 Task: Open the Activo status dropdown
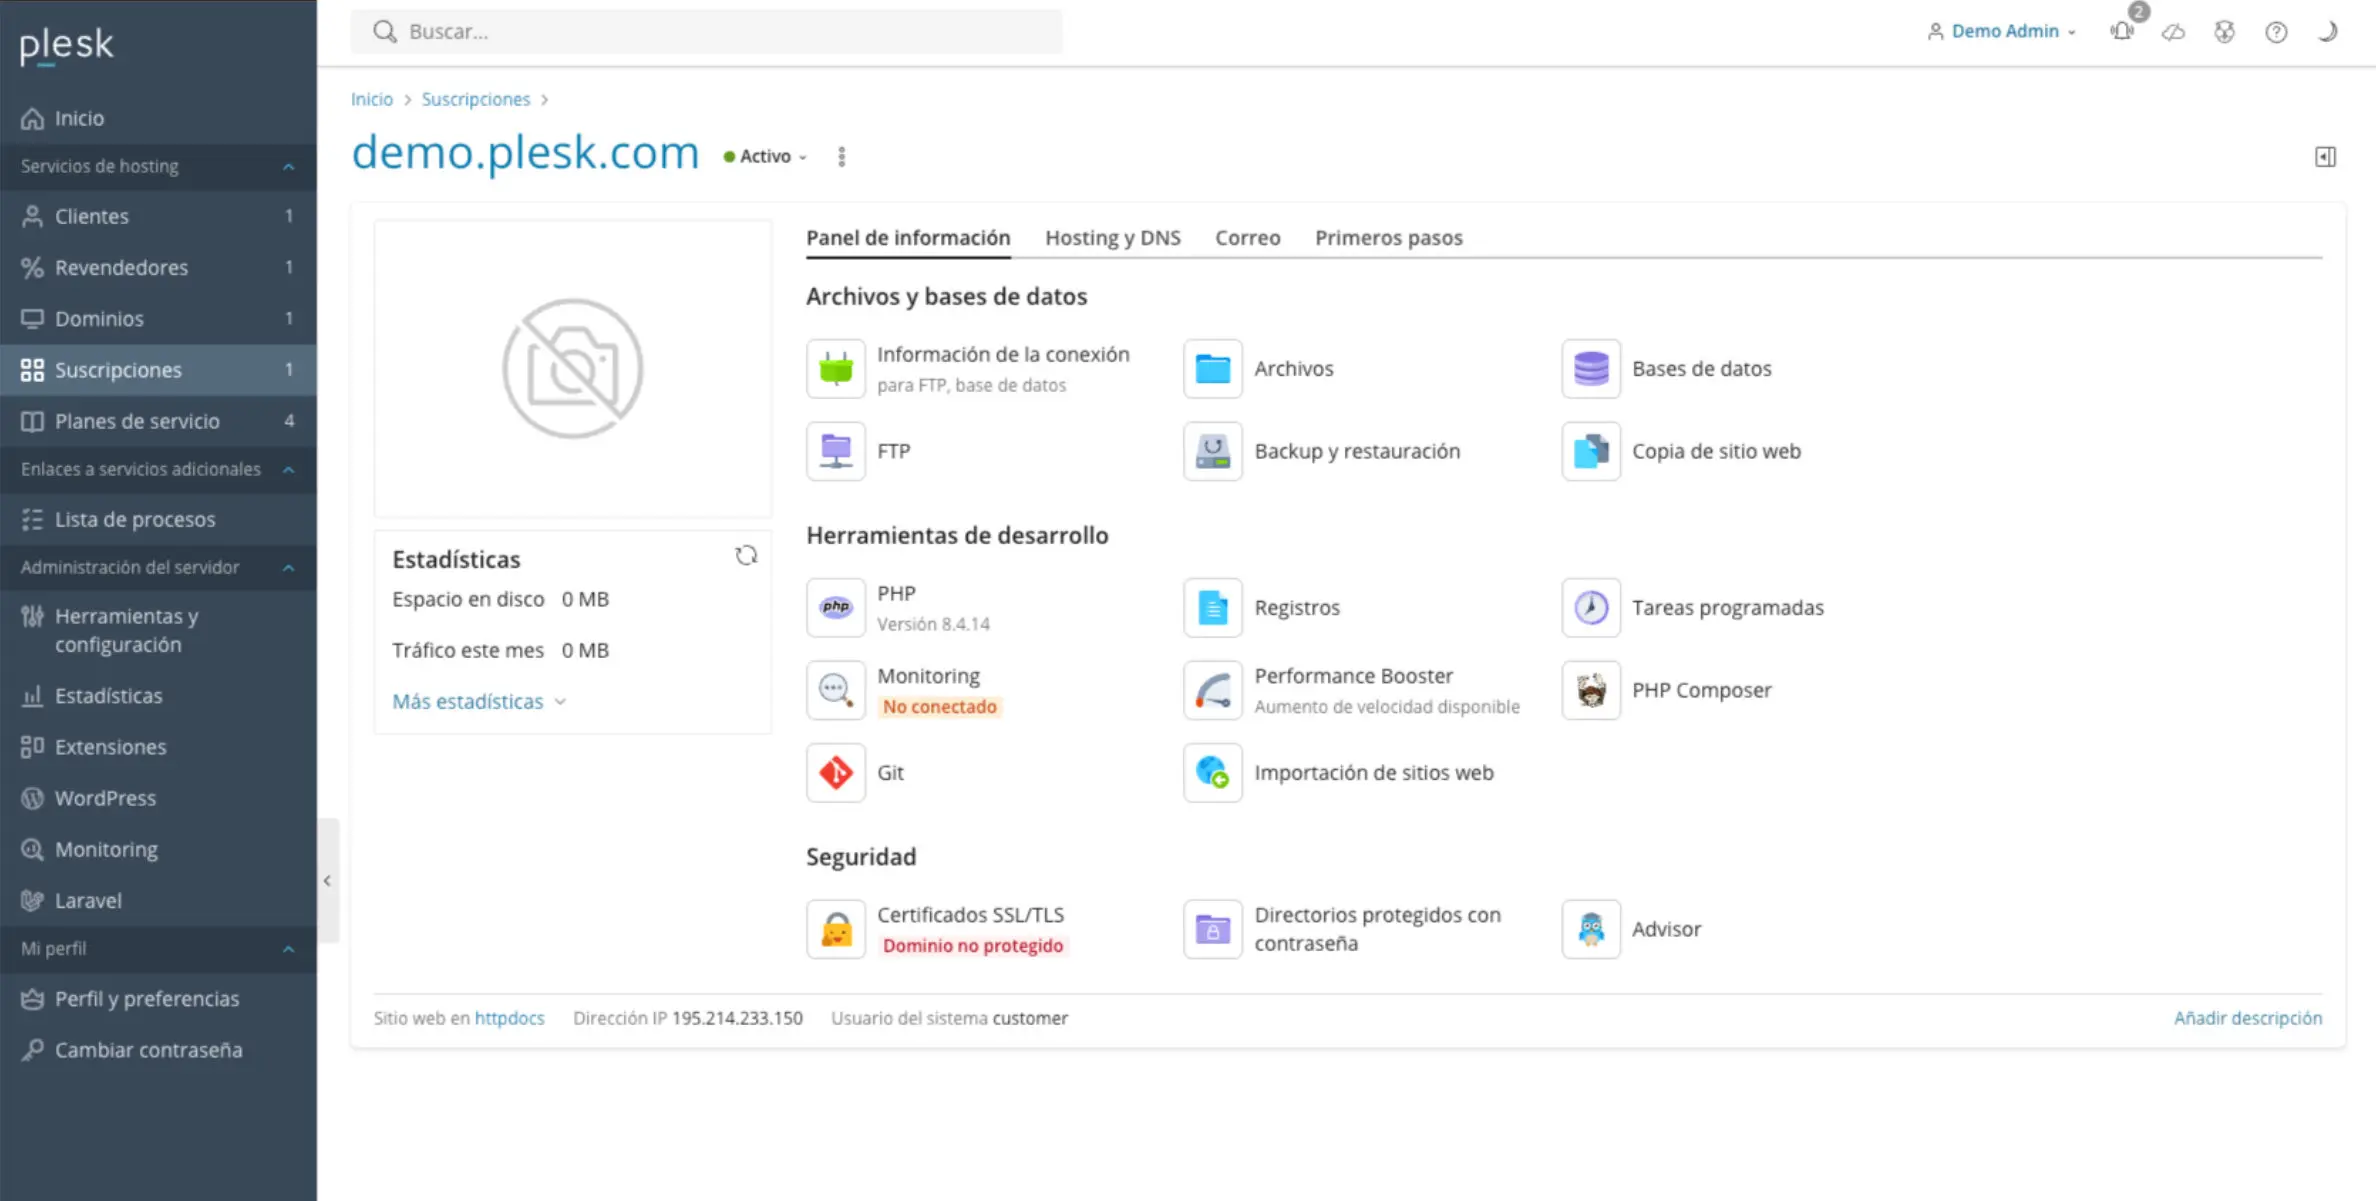(766, 157)
